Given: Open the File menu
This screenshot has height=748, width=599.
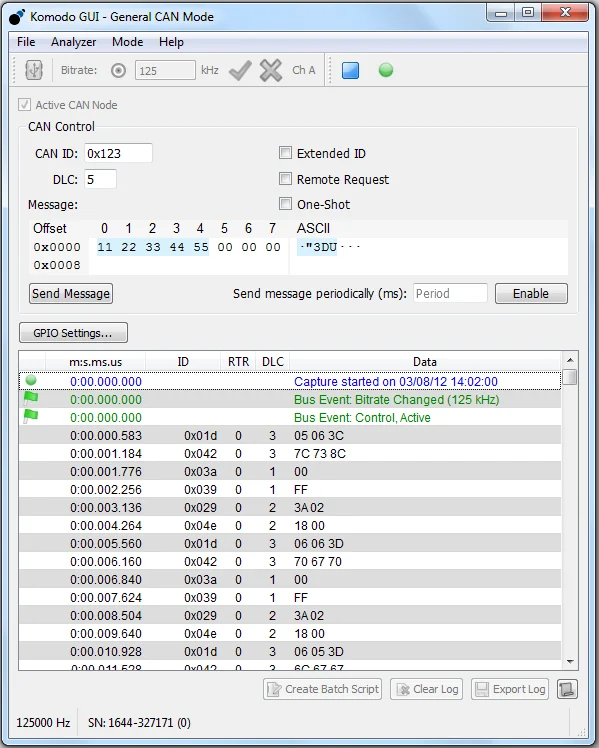Looking at the screenshot, I should coord(26,42).
